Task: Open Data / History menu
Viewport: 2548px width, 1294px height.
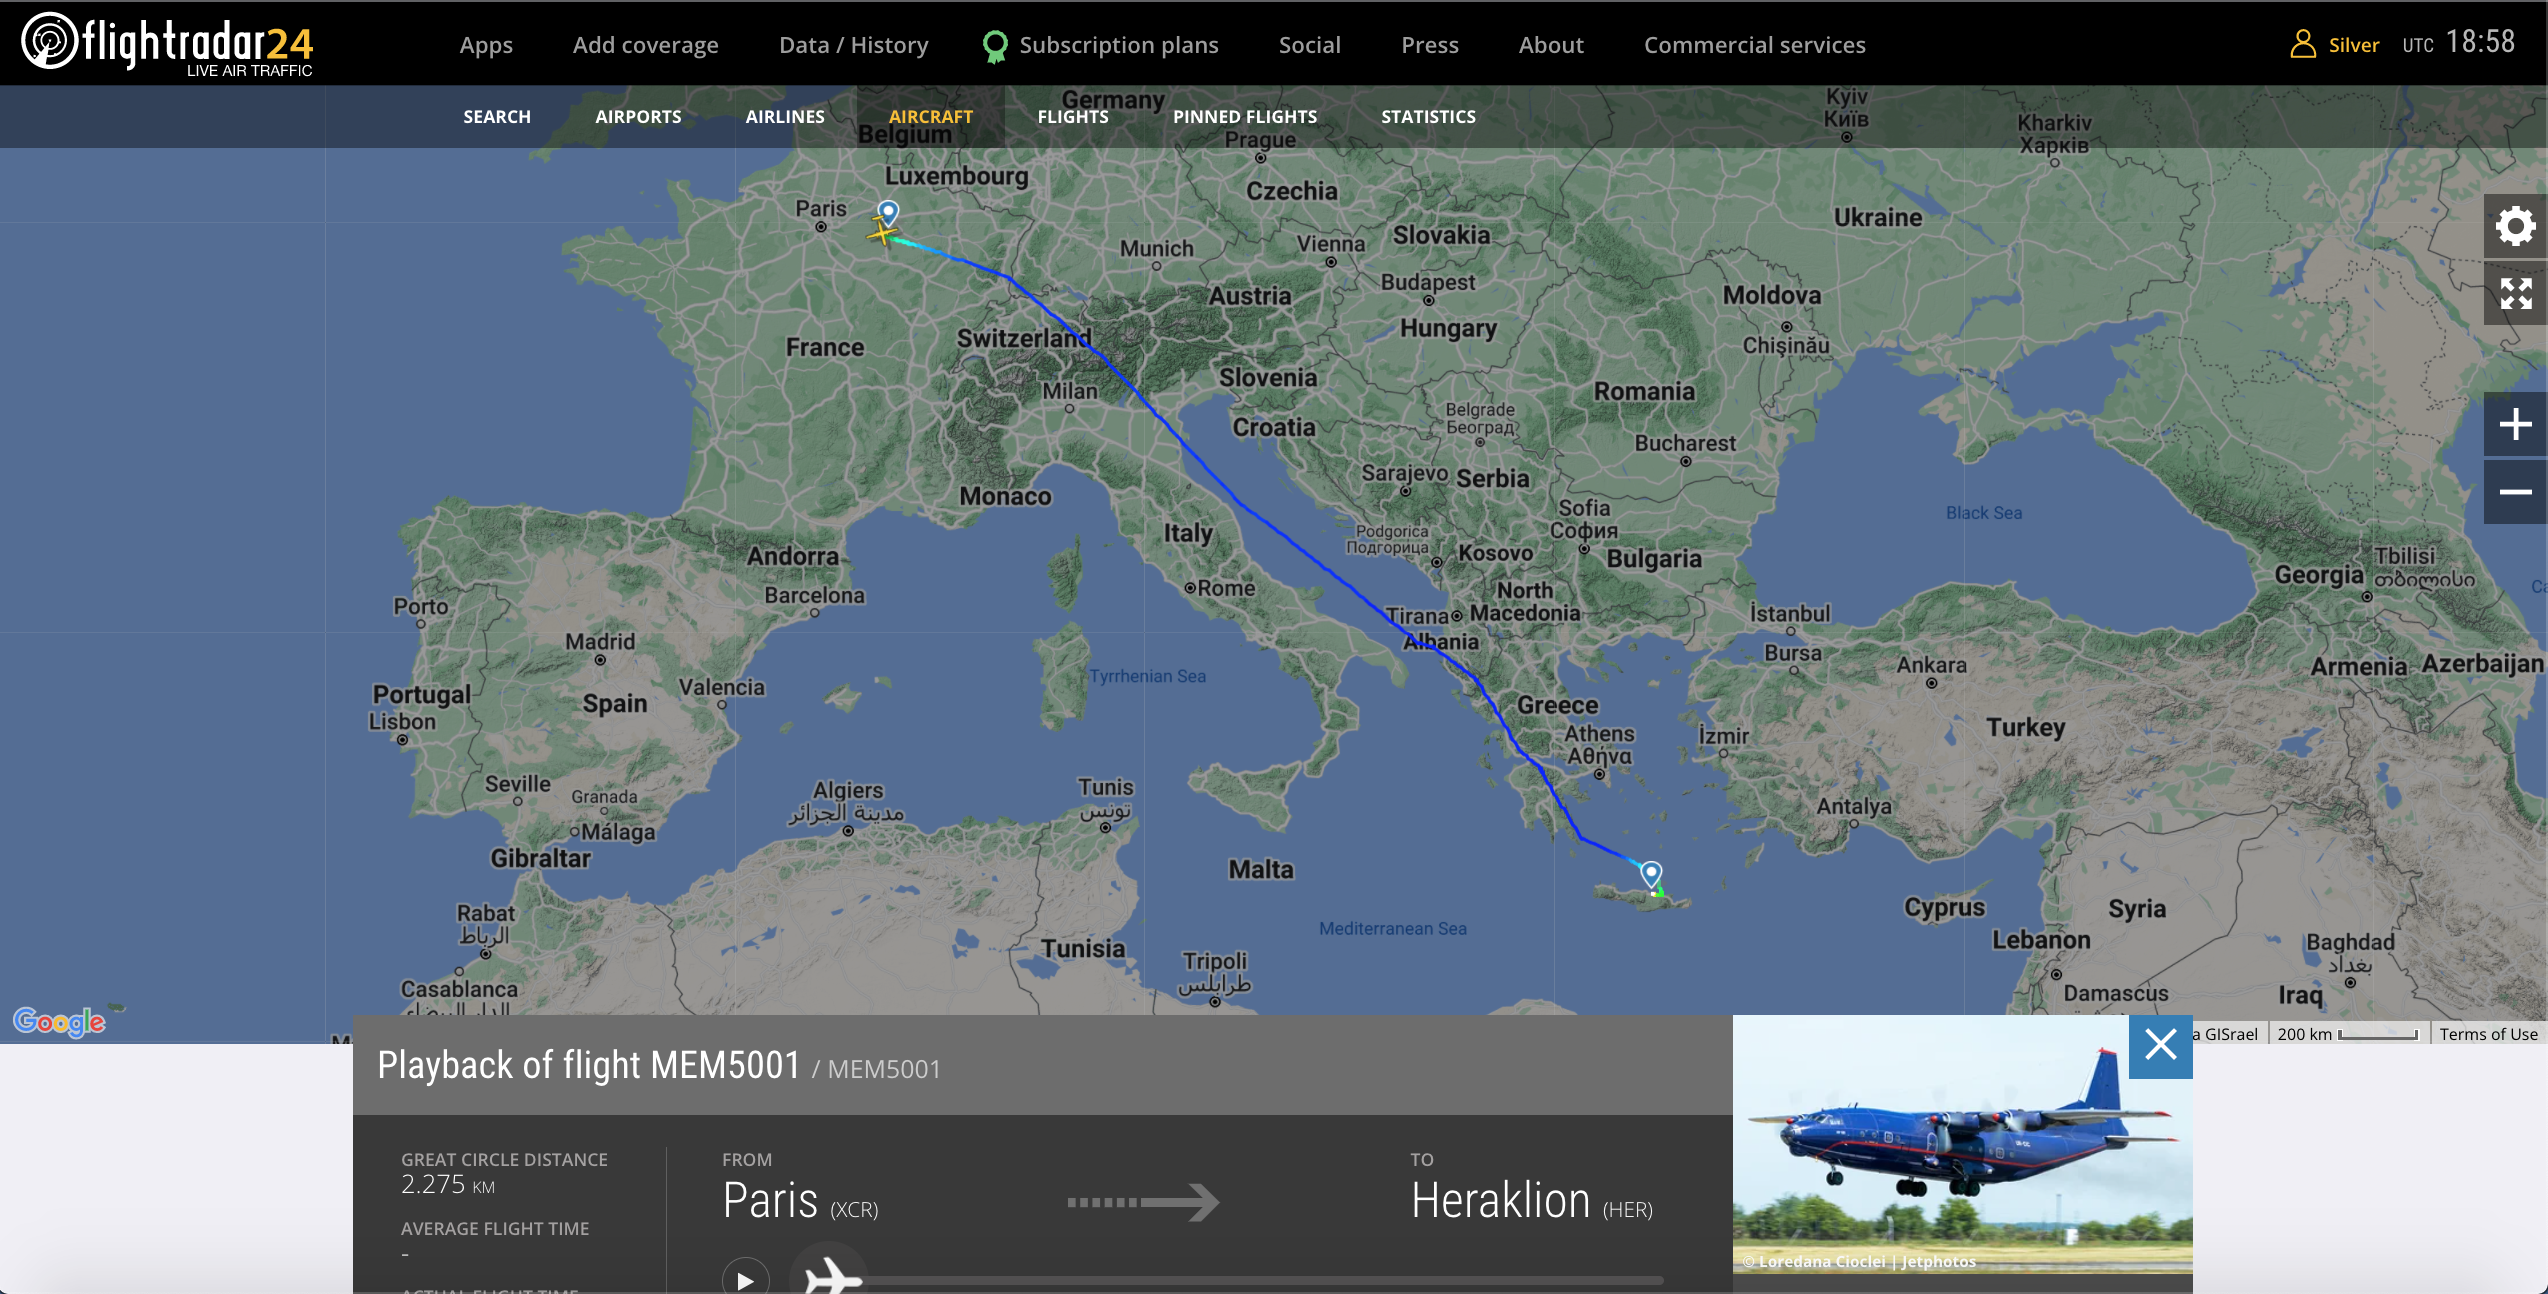Action: click(853, 45)
